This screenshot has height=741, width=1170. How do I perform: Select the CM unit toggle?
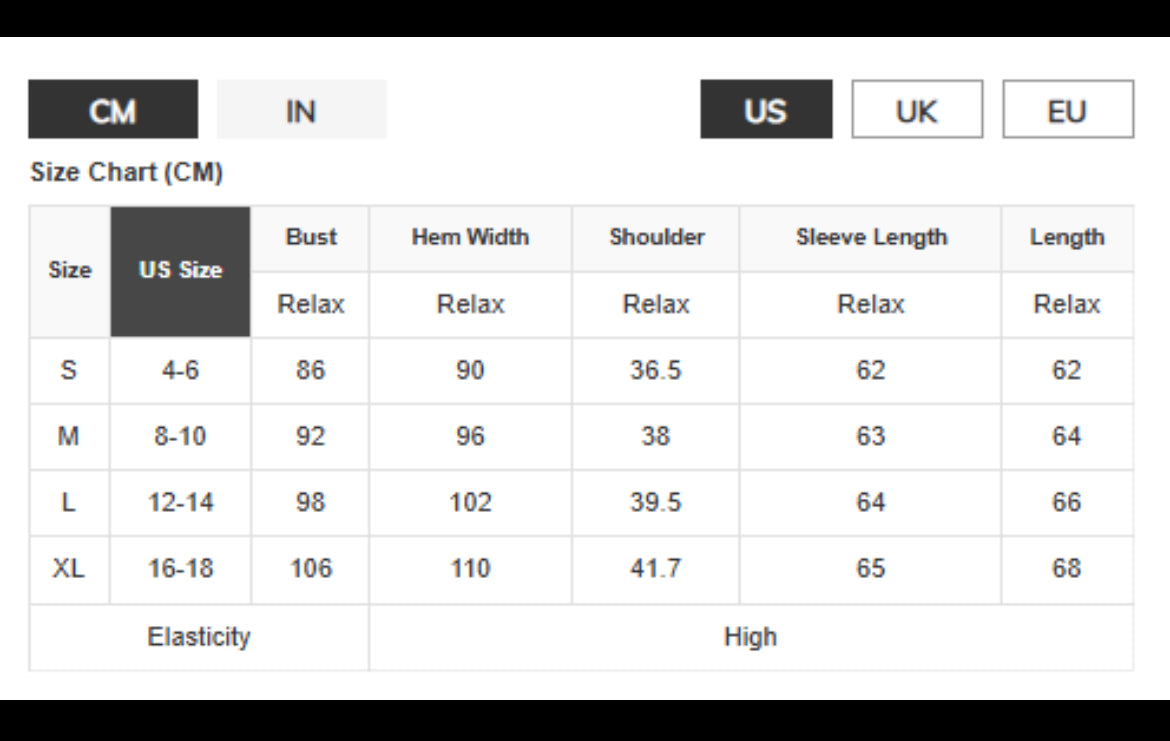[113, 110]
